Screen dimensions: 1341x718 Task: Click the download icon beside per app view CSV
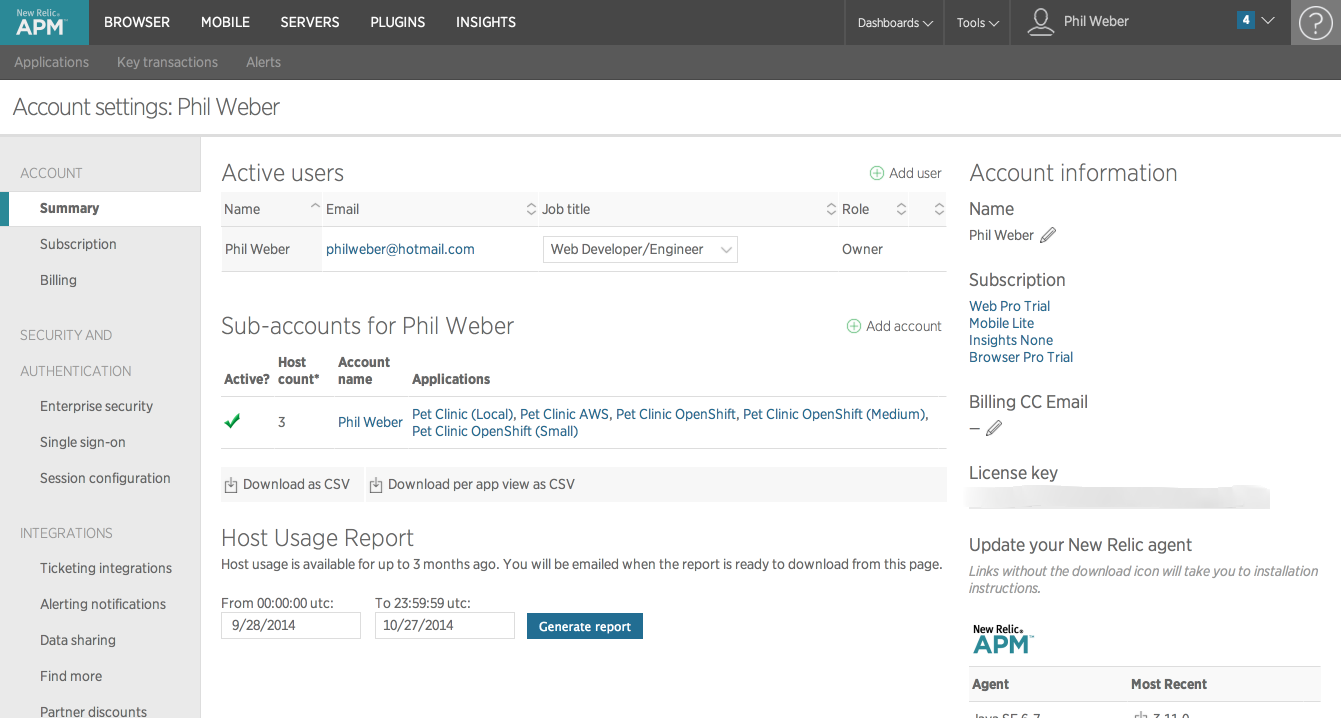tap(376, 485)
